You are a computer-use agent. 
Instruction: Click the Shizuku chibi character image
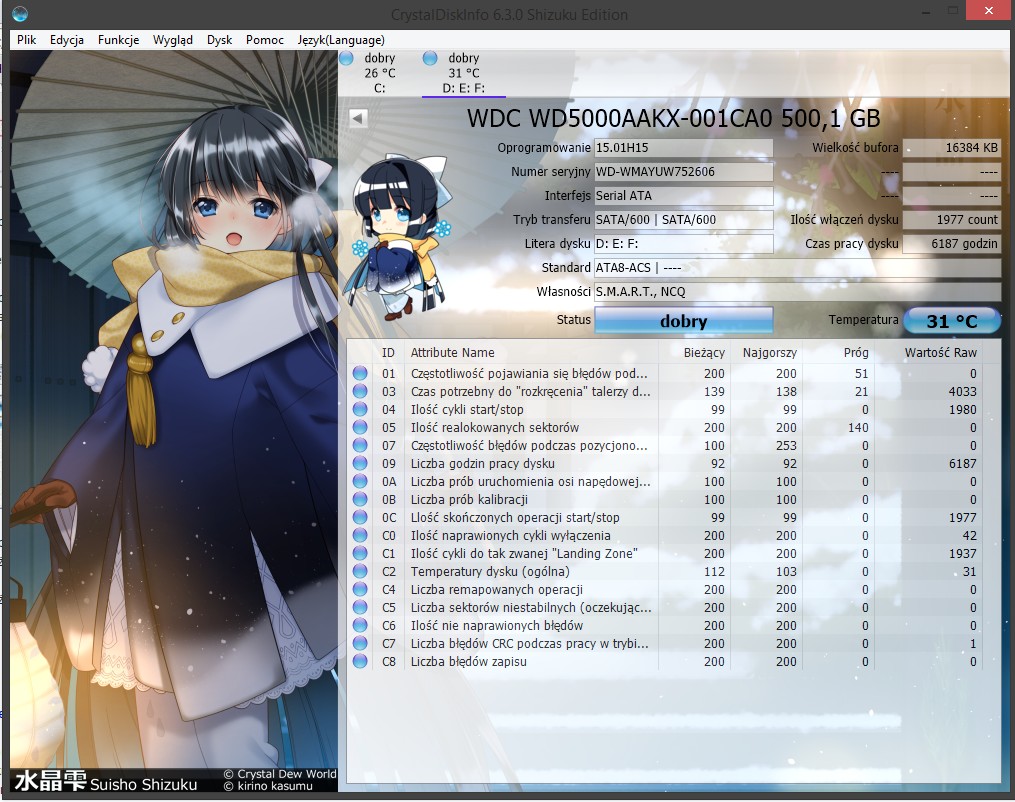[397, 238]
